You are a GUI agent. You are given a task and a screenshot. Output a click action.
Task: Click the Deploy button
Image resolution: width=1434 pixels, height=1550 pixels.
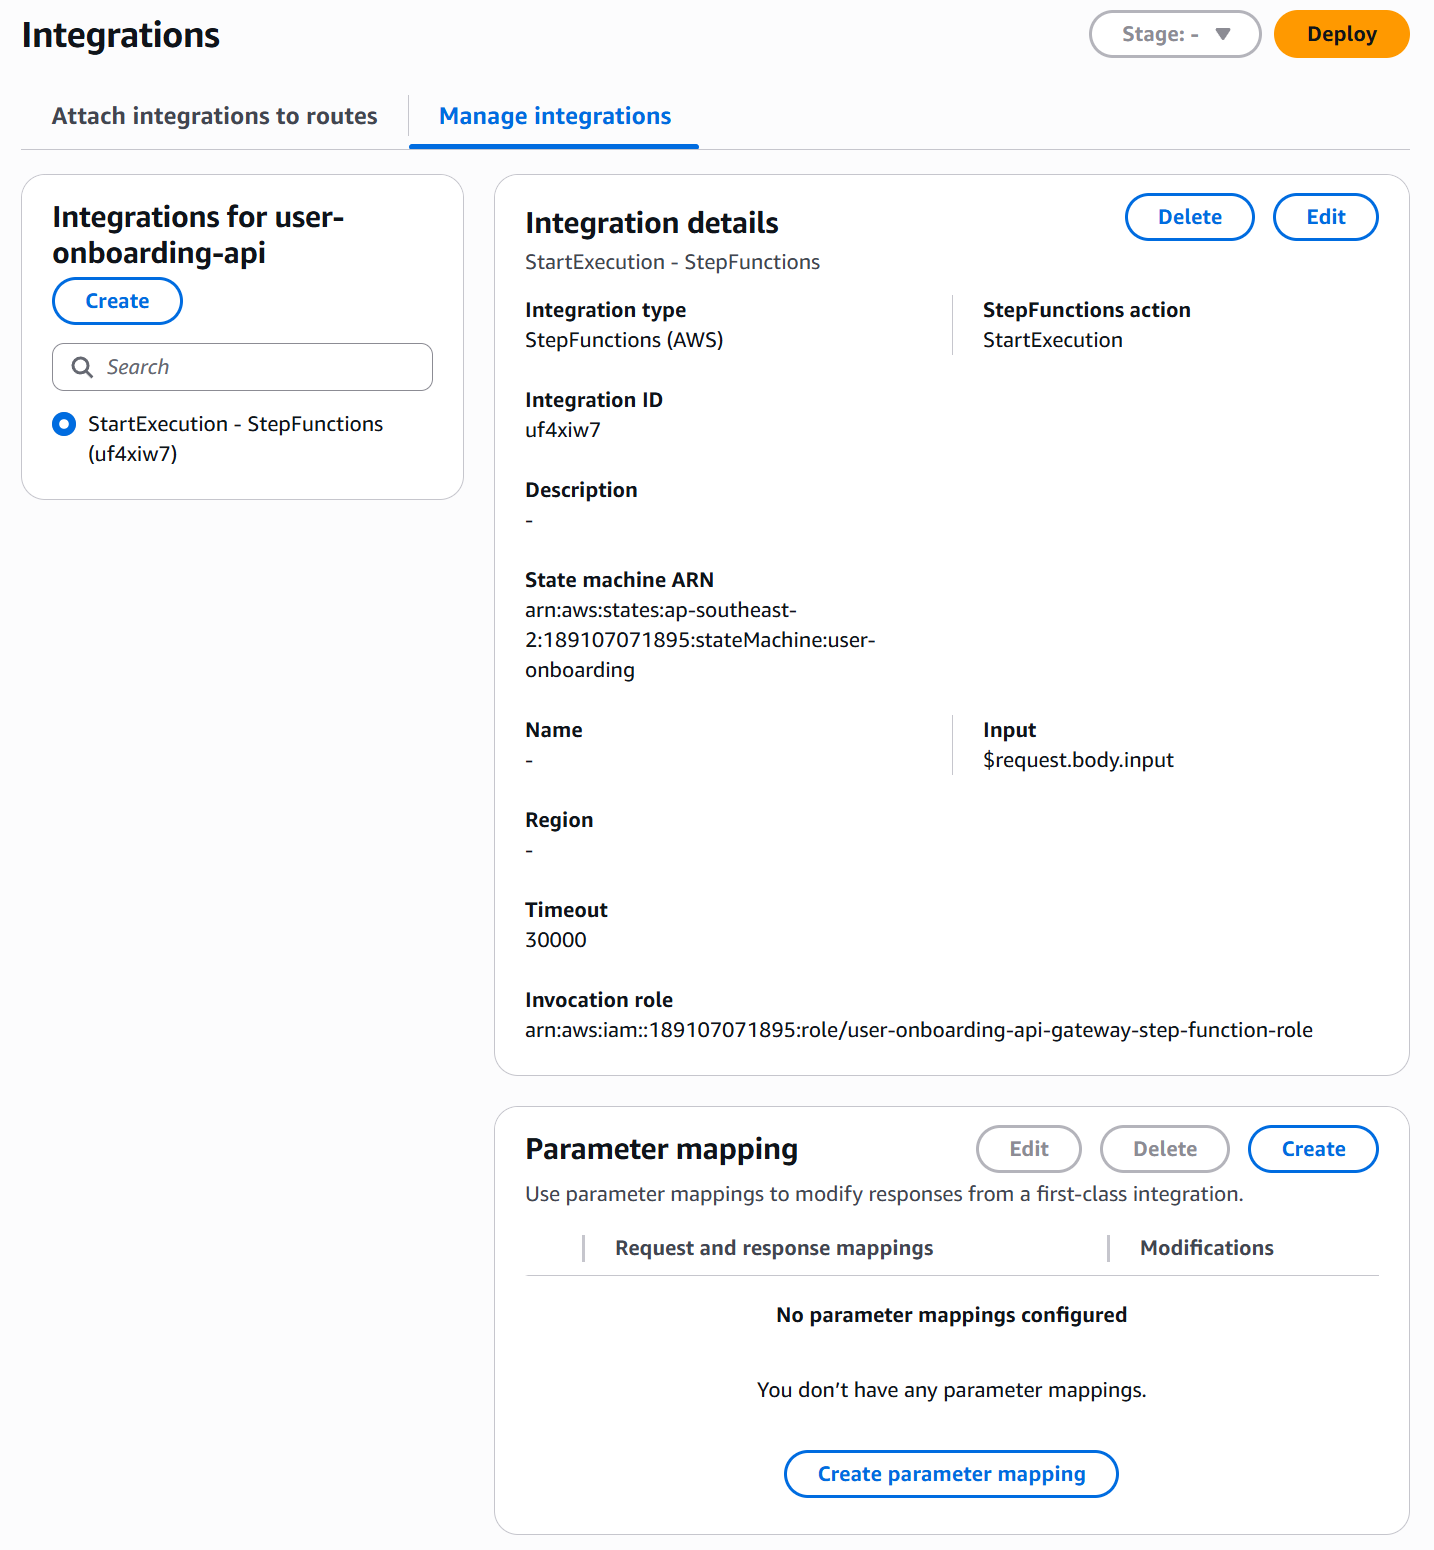1340,33
